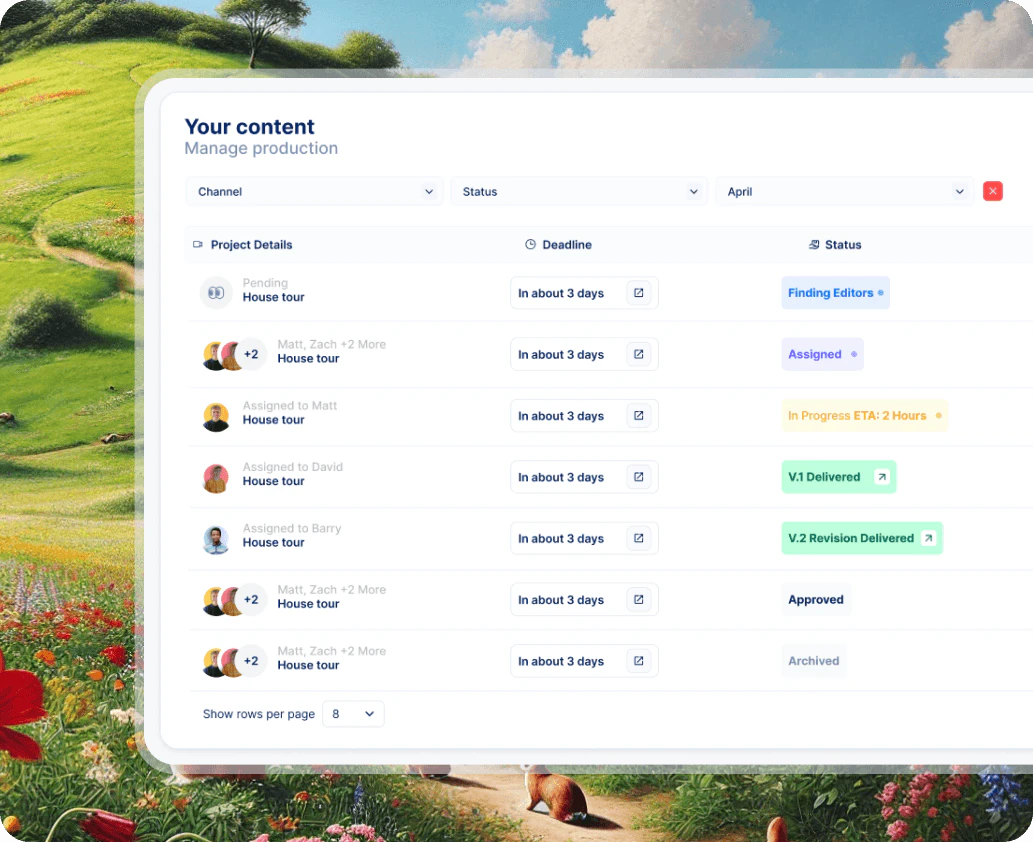The width and height of the screenshot is (1033, 842).
Task: Click the +2 avatar badge in Assigned row
Action: (x=251, y=355)
